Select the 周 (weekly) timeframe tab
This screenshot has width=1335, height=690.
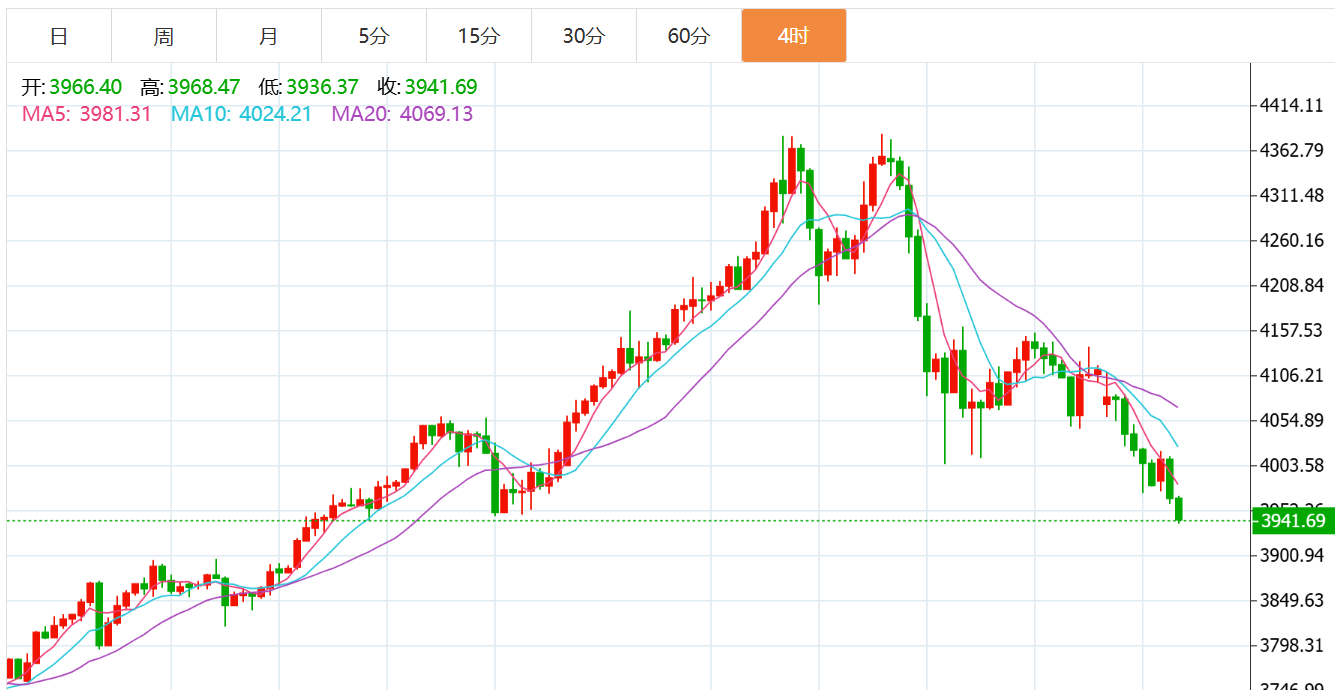point(164,37)
